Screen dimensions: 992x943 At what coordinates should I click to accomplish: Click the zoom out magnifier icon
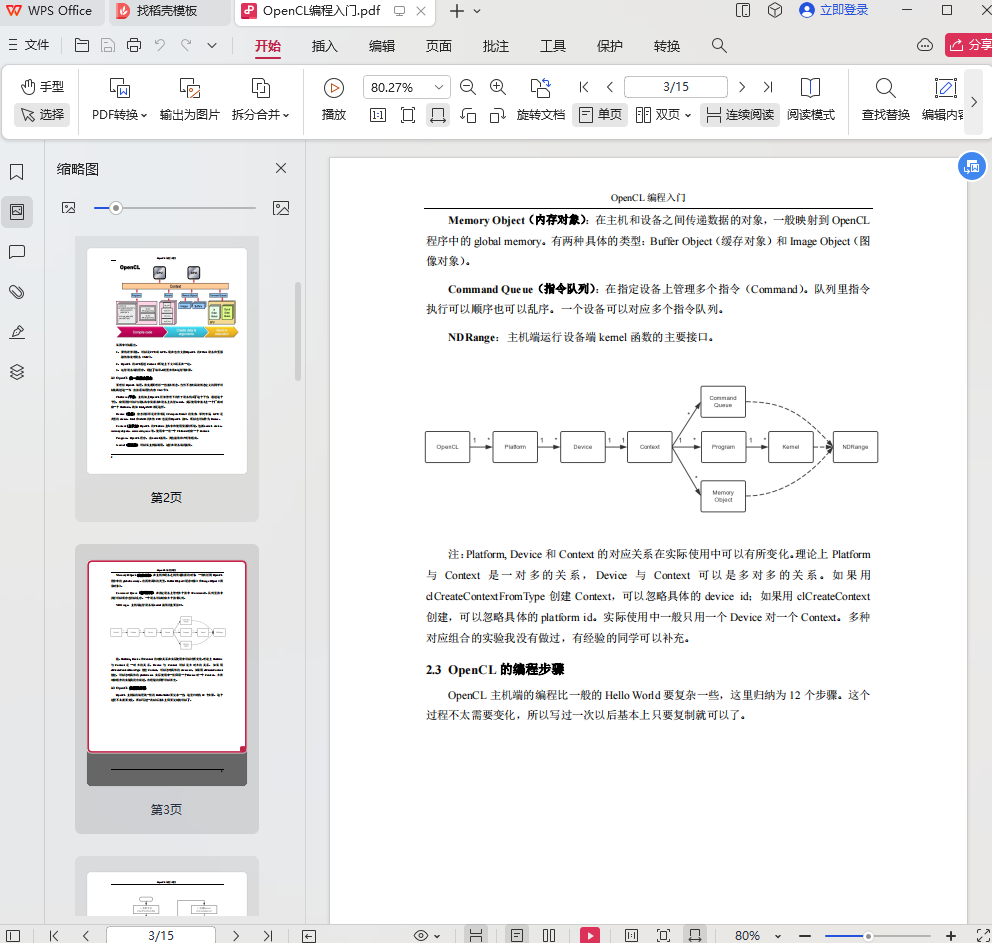[x=467, y=87]
